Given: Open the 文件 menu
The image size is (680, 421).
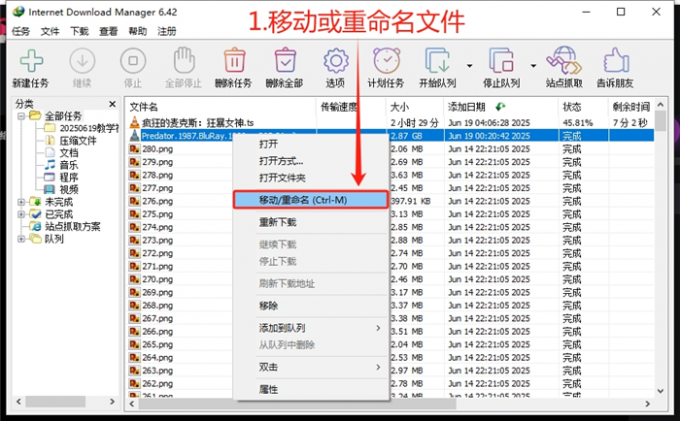Looking at the screenshot, I should click(50, 31).
